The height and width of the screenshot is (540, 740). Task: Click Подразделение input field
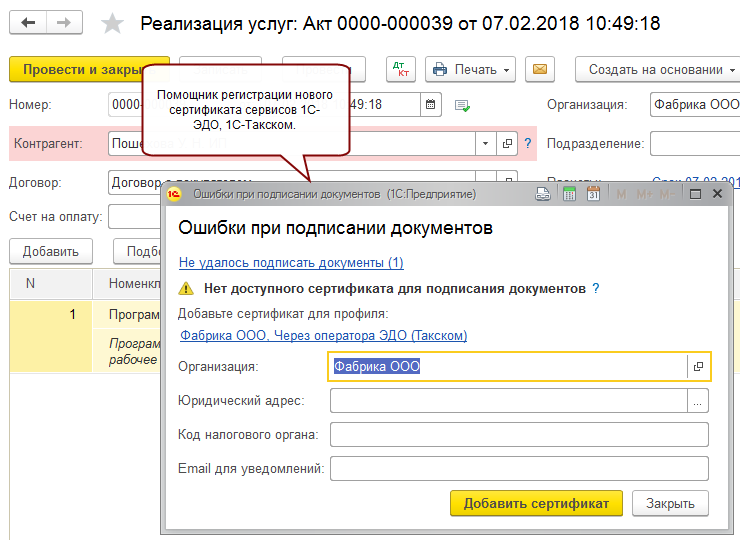coord(695,143)
